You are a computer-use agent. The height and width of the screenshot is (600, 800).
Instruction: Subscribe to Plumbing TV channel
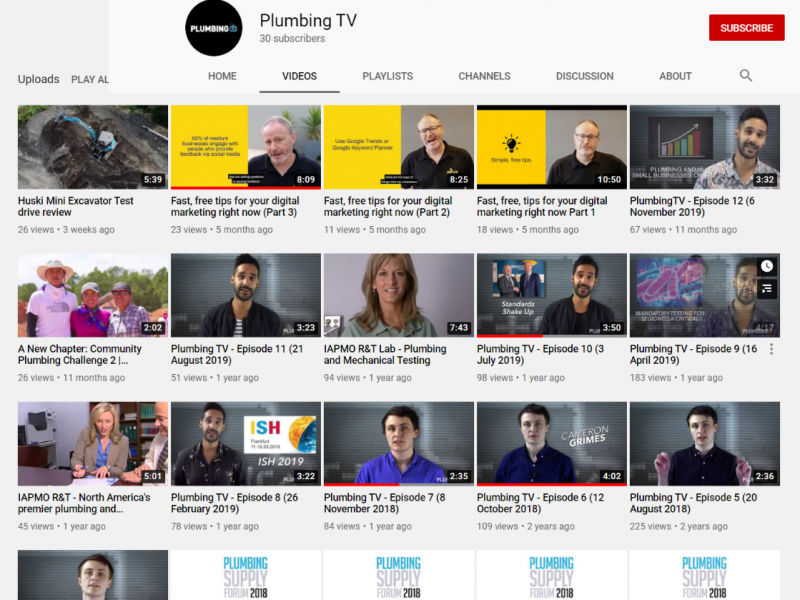point(746,28)
